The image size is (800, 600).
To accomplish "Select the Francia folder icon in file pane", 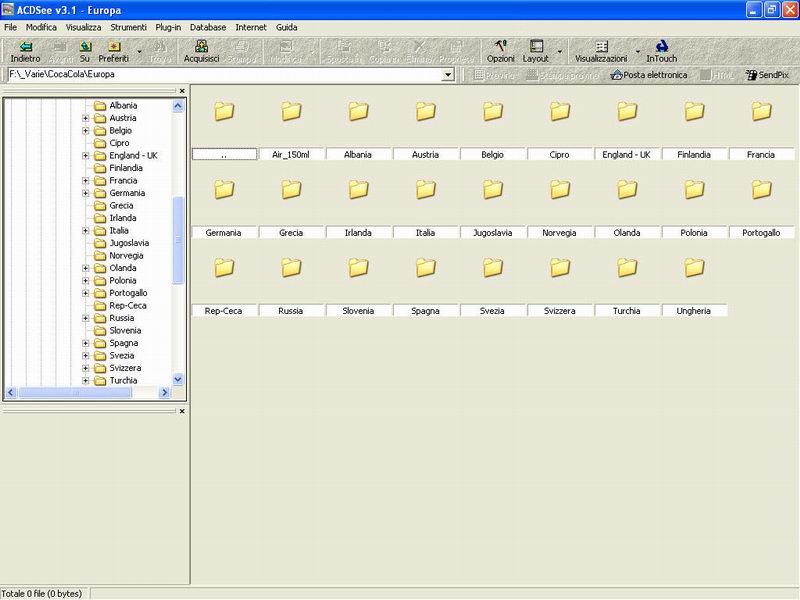I will pos(761,111).
